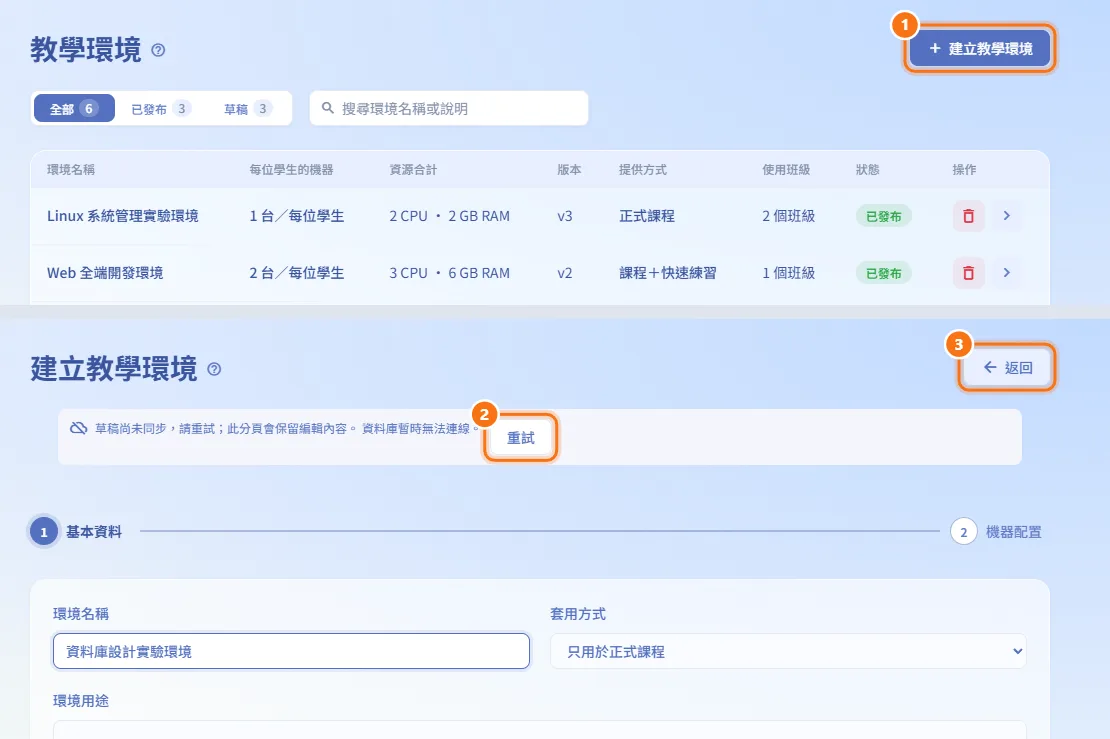The height and width of the screenshot is (739, 1110).
Task: Click the 環境用途 text area
Action: 539,730
